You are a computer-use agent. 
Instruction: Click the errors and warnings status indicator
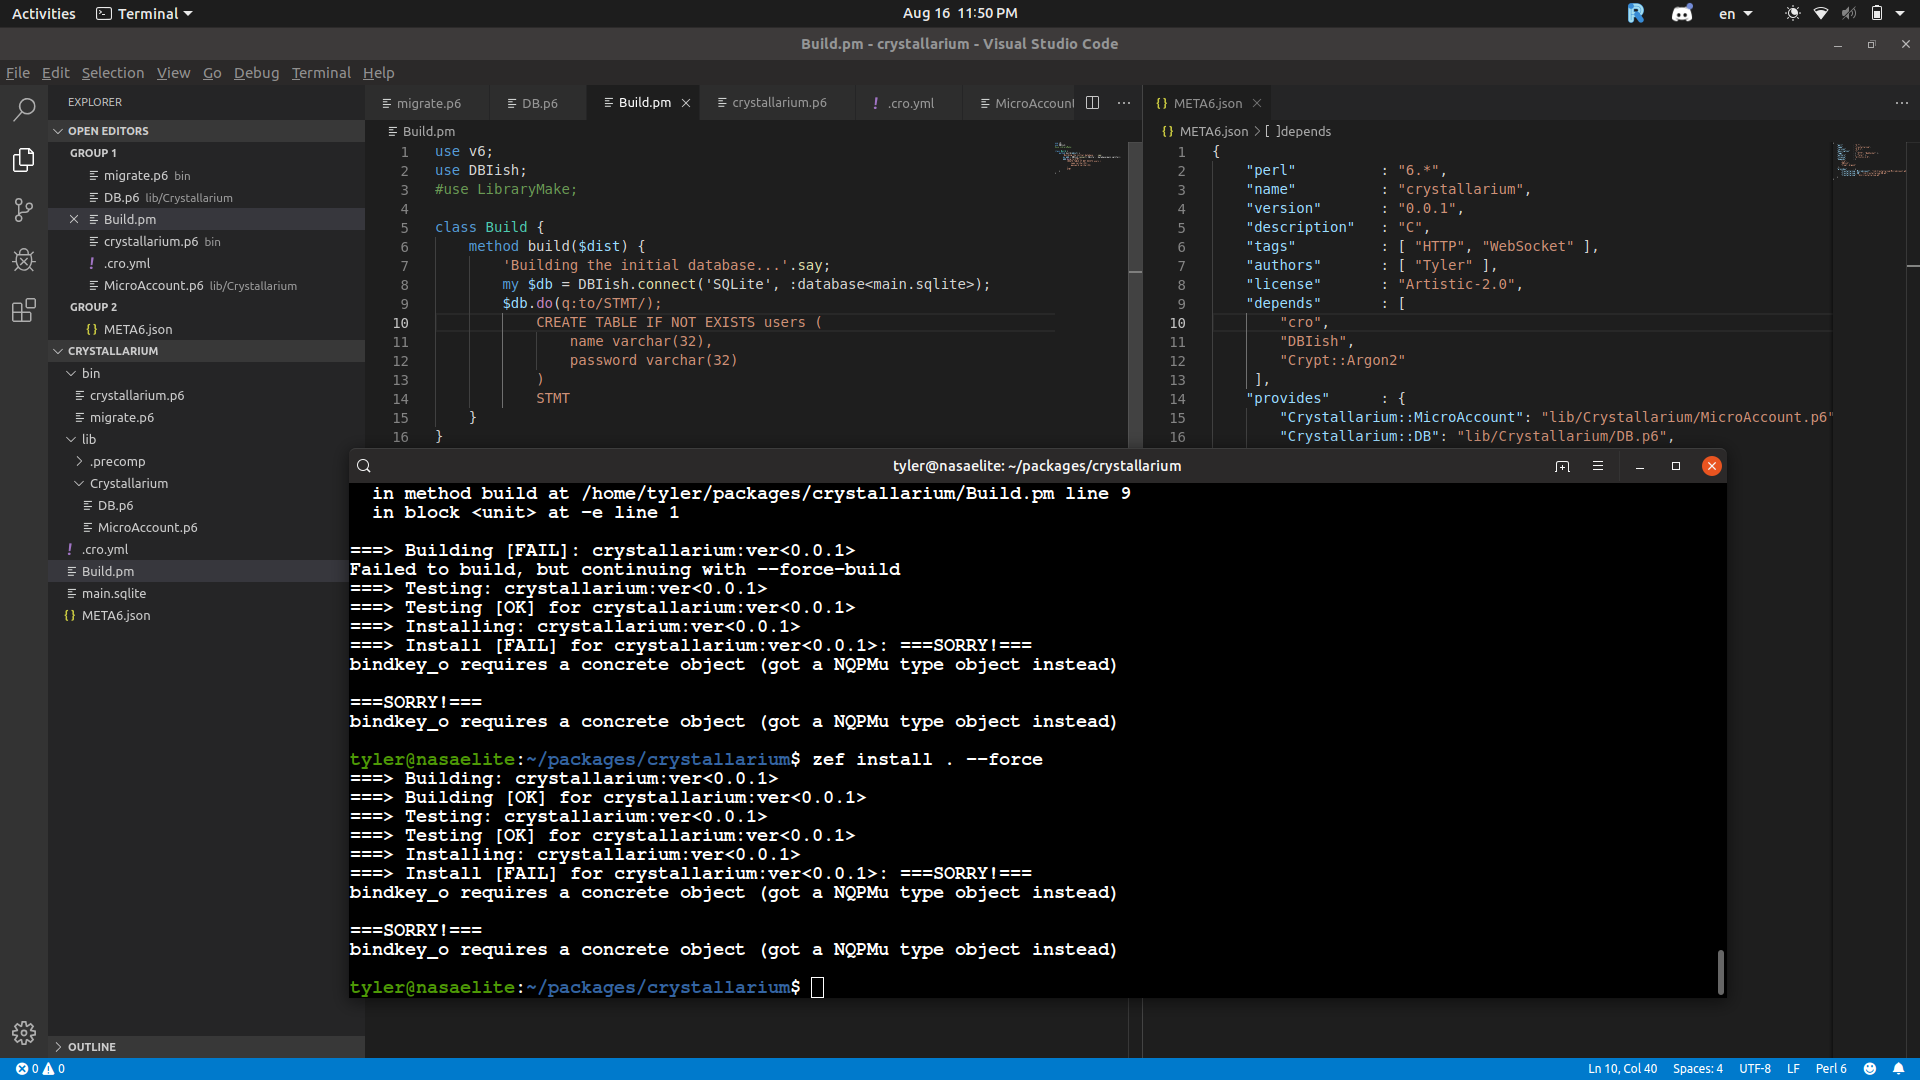point(40,1068)
